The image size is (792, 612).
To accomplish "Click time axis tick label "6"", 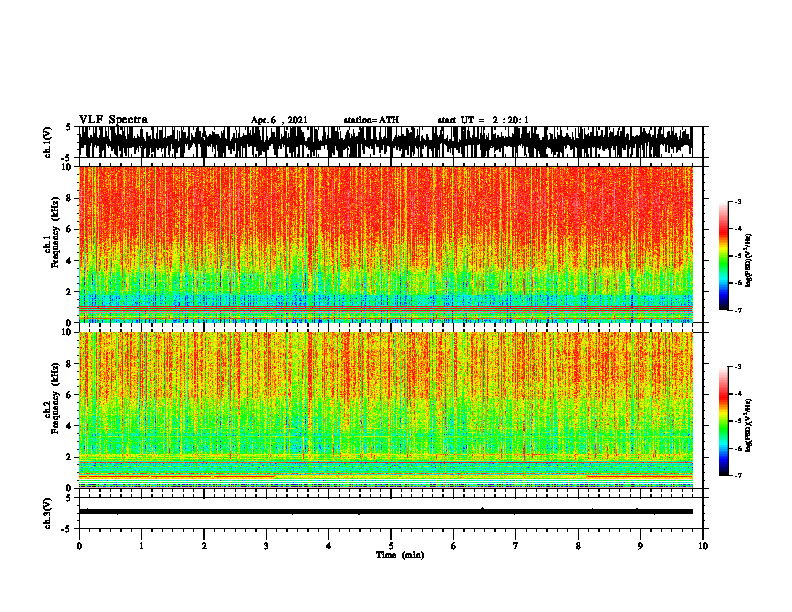I will 454,546.
